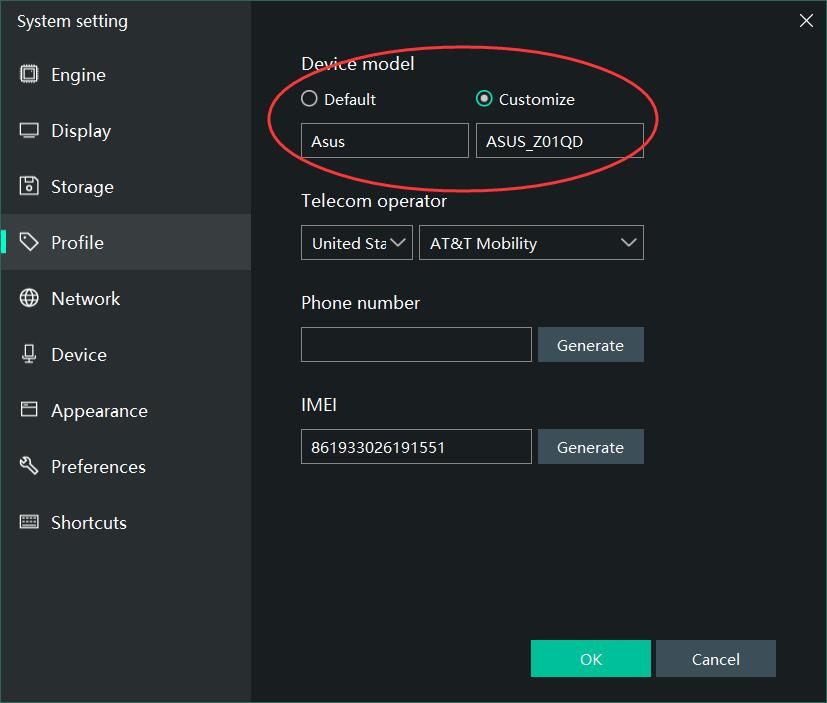Click the Preferences wrench icon
The width and height of the screenshot is (827, 703).
coord(30,467)
